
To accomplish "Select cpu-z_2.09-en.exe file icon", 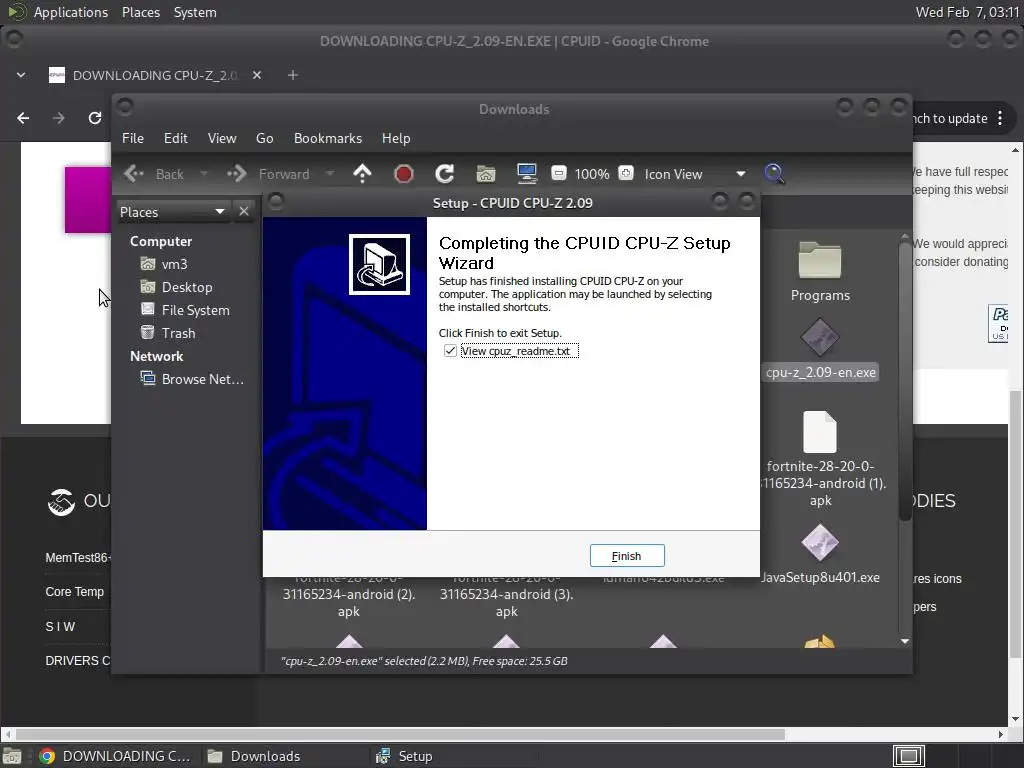I will (x=820, y=338).
